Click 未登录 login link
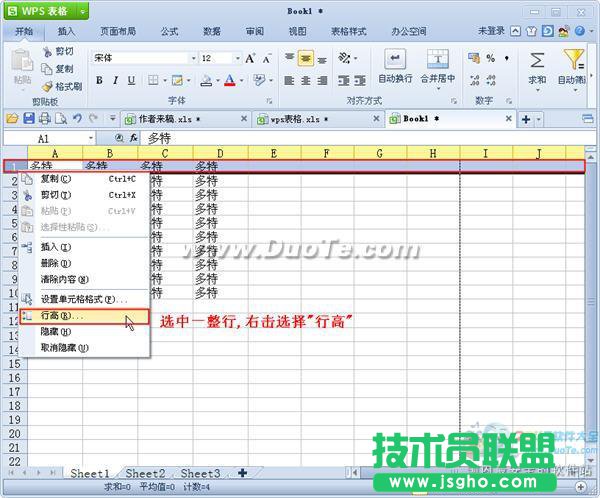This screenshot has width=600, height=498. point(491,31)
